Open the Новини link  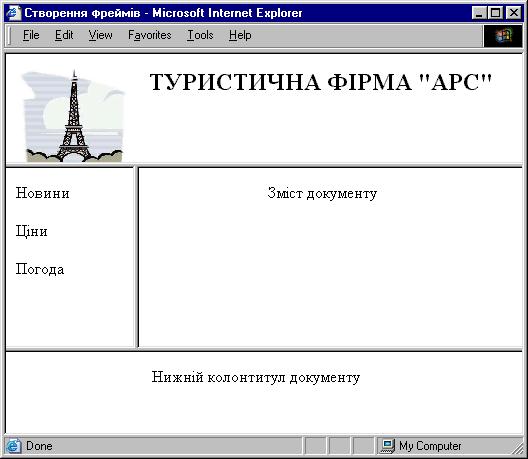[43, 193]
